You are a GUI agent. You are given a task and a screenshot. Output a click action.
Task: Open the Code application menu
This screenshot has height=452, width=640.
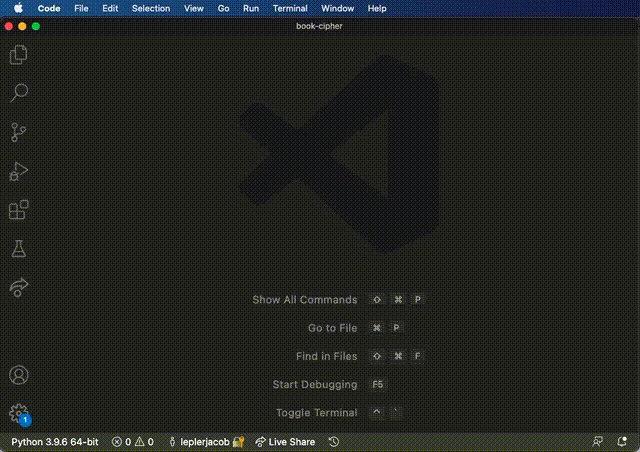coord(49,9)
